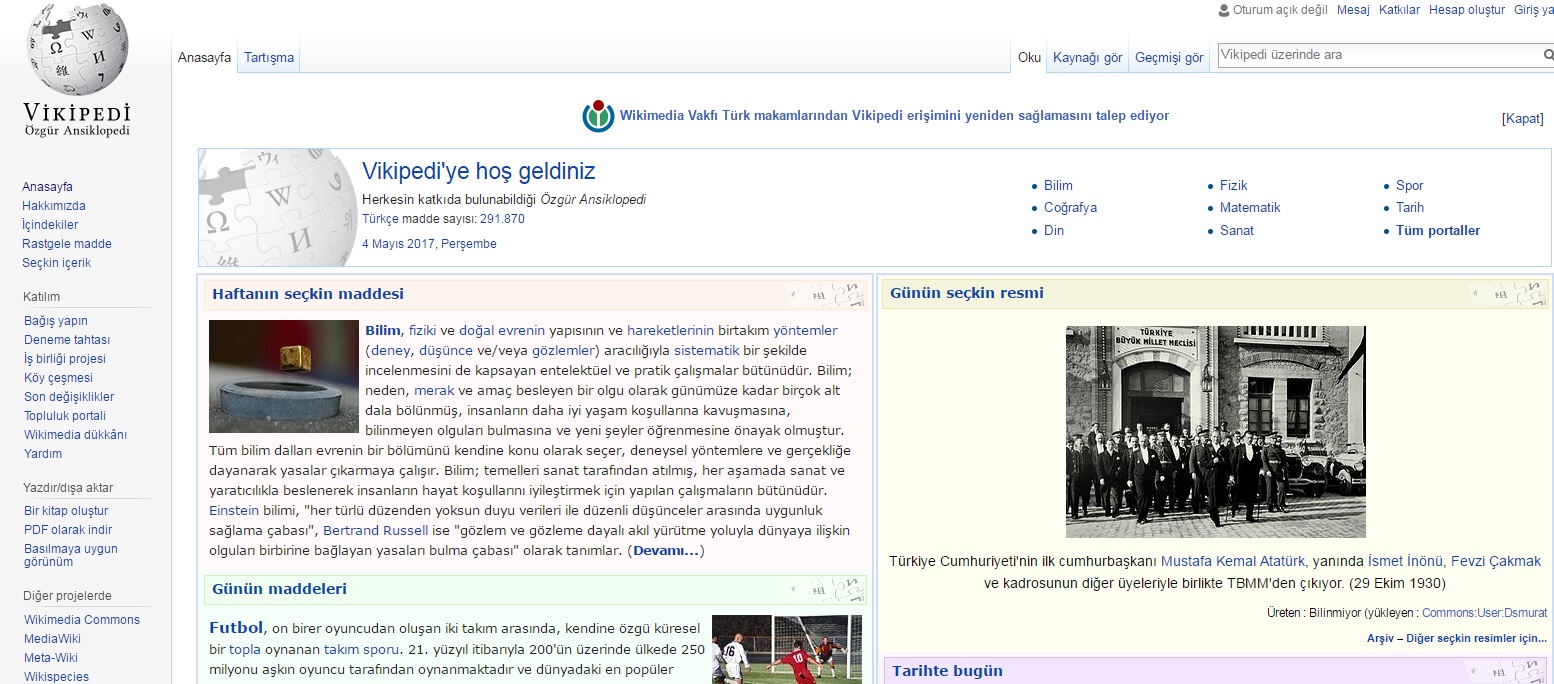Click the user icon beside Oturum açık değil
This screenshot has width=1554, height=684.
[x=1224, y=10]
